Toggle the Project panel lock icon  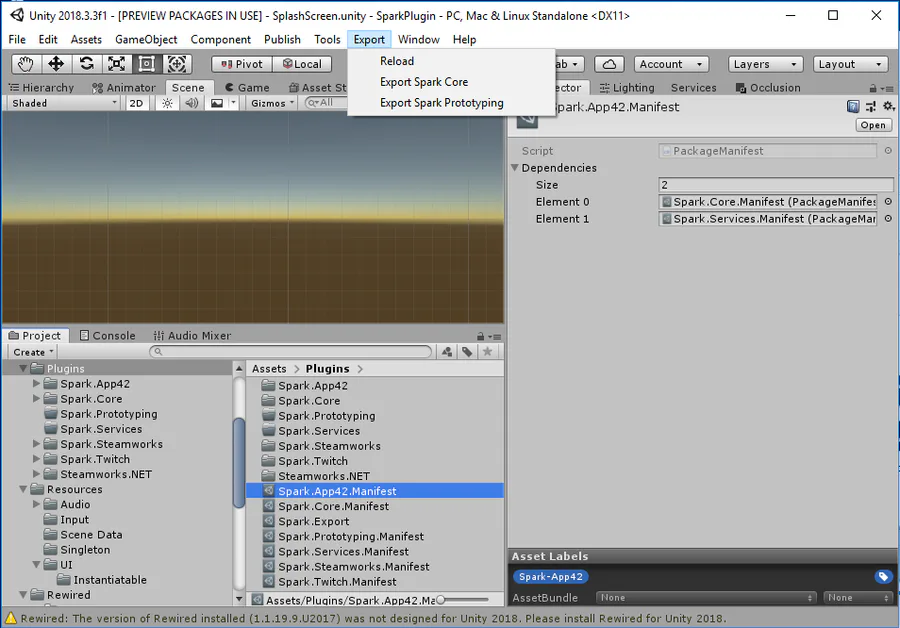(480, 336)
